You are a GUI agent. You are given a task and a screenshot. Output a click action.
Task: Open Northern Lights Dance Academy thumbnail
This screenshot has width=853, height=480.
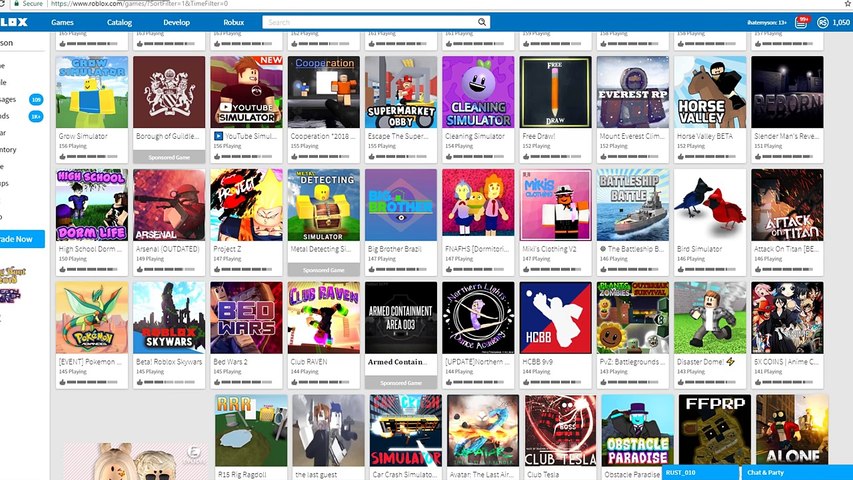pyautogui.click(x=478, y=318)
